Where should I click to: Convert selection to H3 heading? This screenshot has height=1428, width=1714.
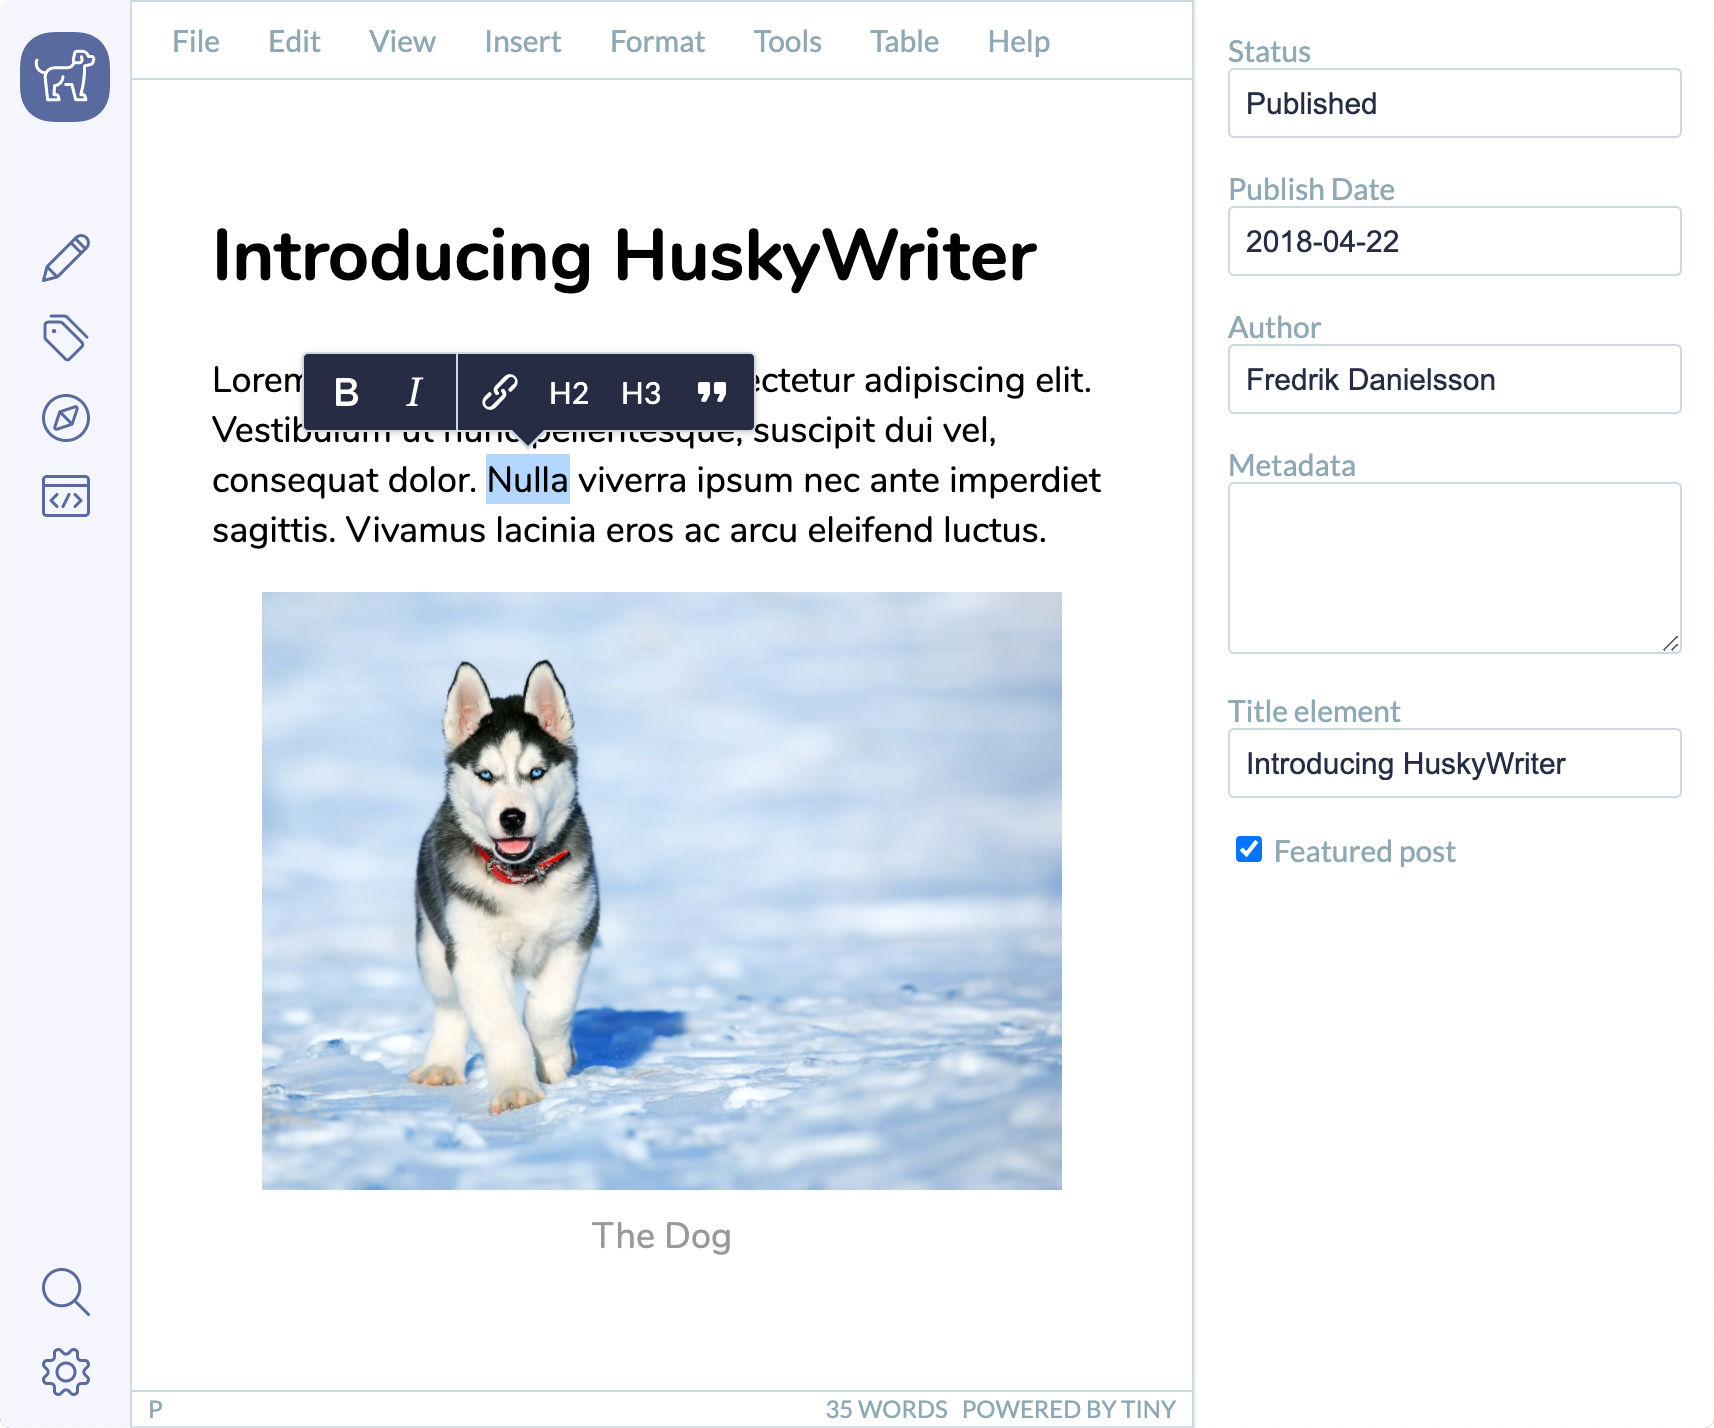(x=641, y=393)
